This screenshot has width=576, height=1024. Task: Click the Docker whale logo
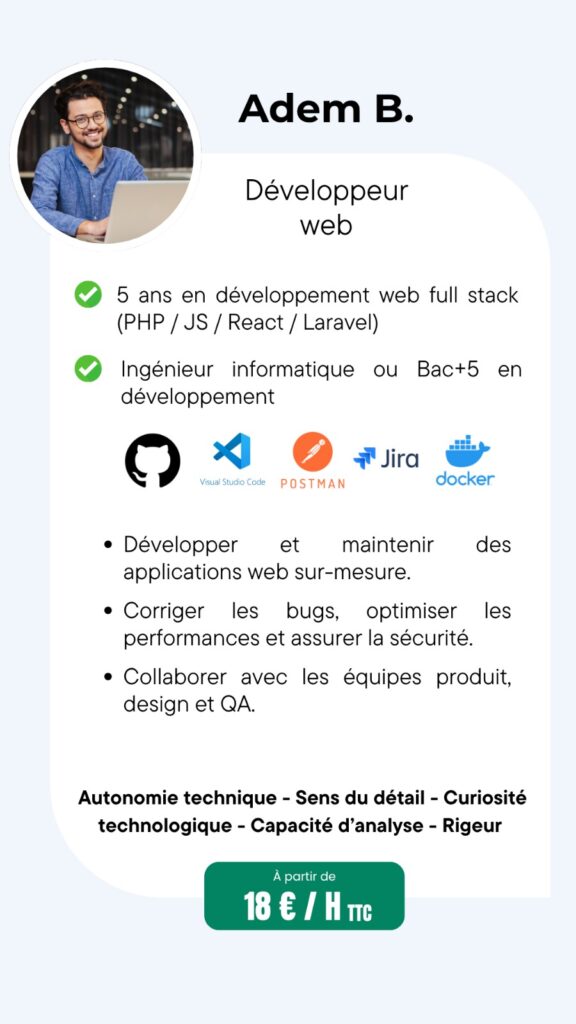click(464, 460)
